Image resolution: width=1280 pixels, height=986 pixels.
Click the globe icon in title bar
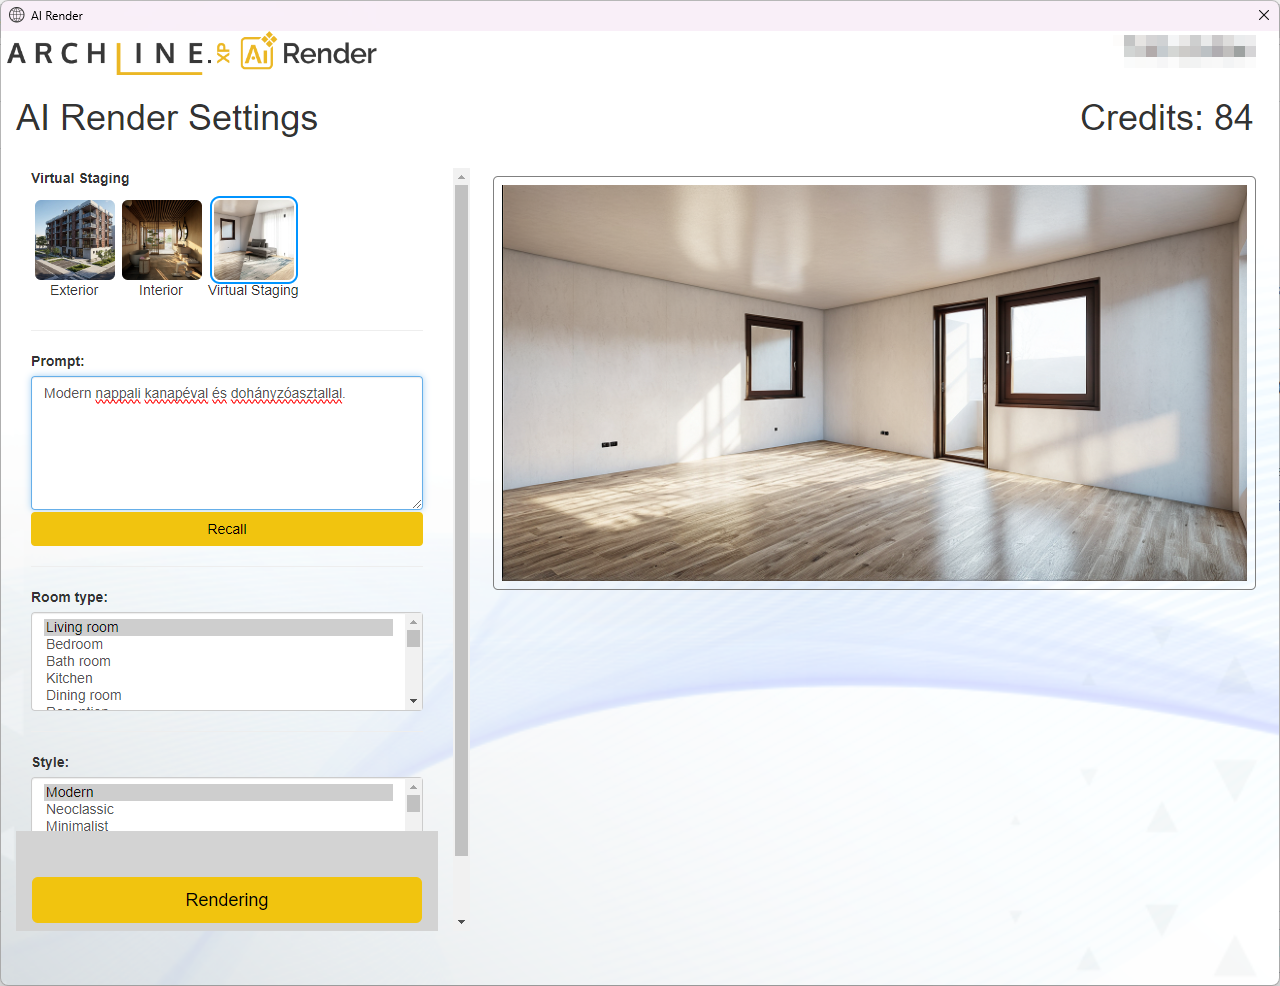coord(17,15)
